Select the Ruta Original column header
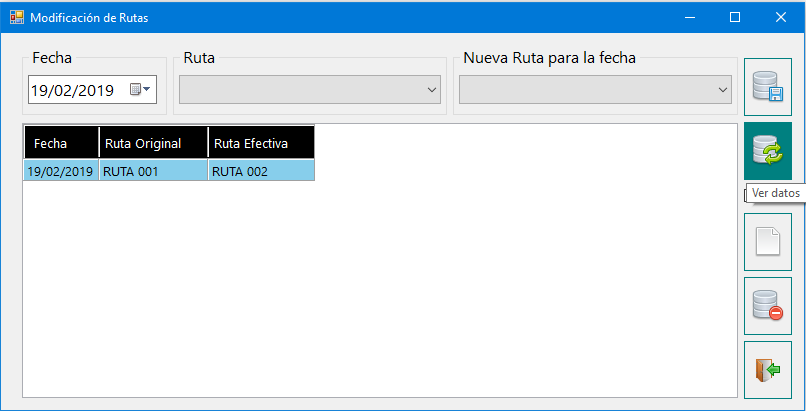The width and height of the screenshot is (806, 411). click(154, 143)
